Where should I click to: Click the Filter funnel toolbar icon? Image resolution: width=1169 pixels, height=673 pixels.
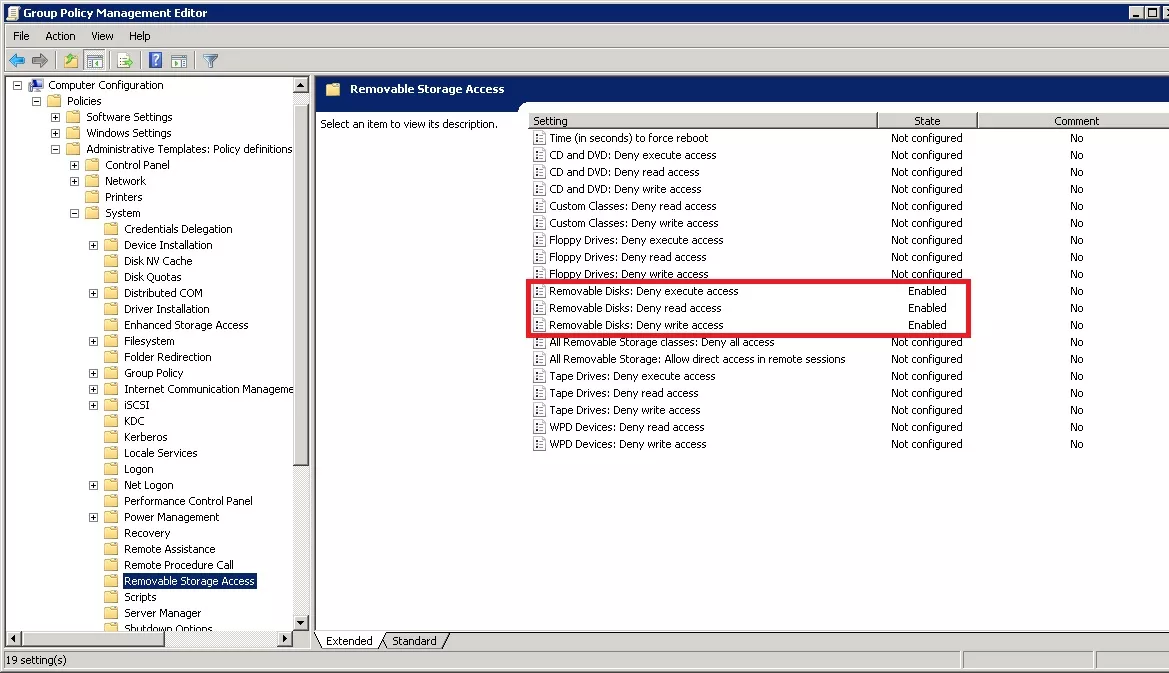tap(211, 60)
